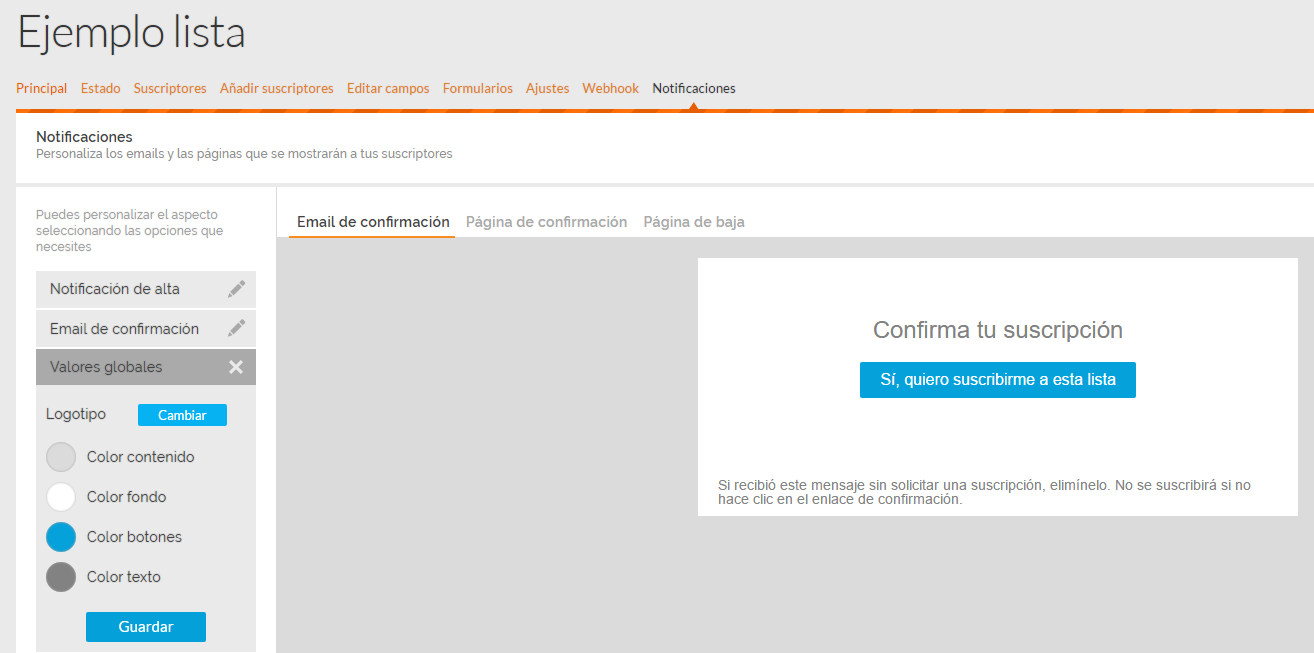Image resolution: width=1314 pixels, height=653 pixels.
Task: Expand the Email de confirmación sidebar section
Action: (146, 328)
